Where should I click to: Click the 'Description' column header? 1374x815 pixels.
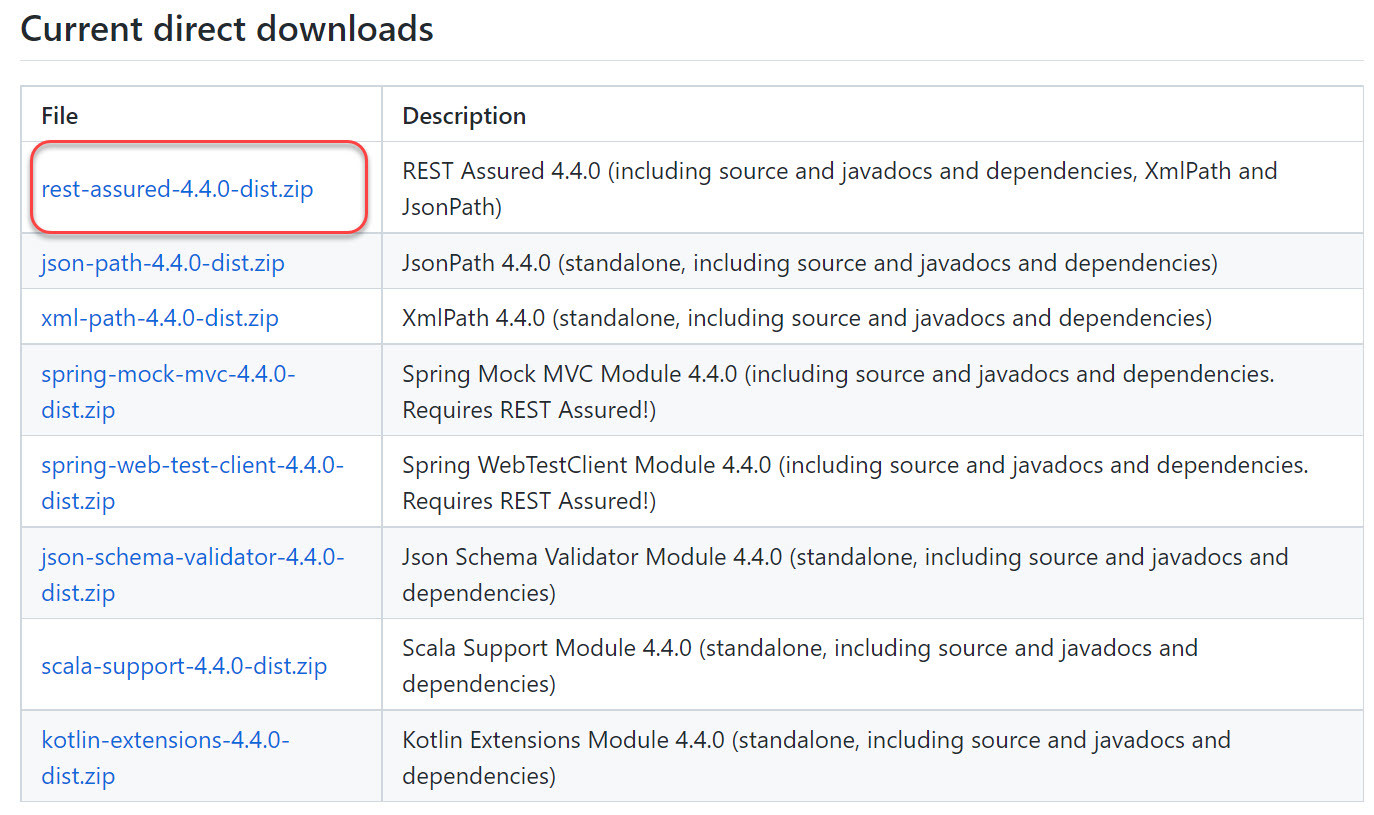[x=464, y=115]
